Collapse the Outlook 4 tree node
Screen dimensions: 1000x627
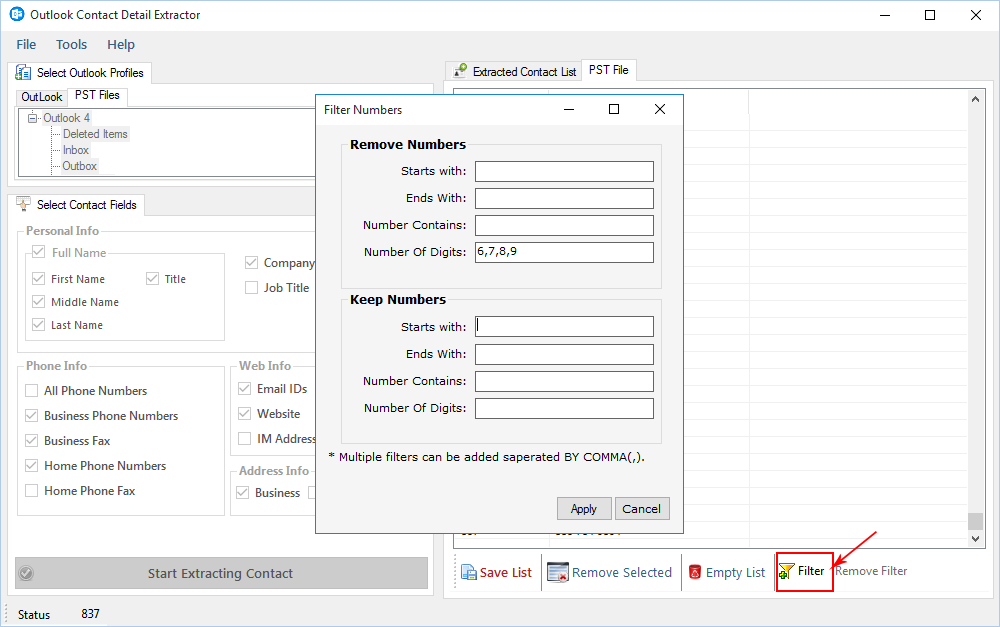33,118
